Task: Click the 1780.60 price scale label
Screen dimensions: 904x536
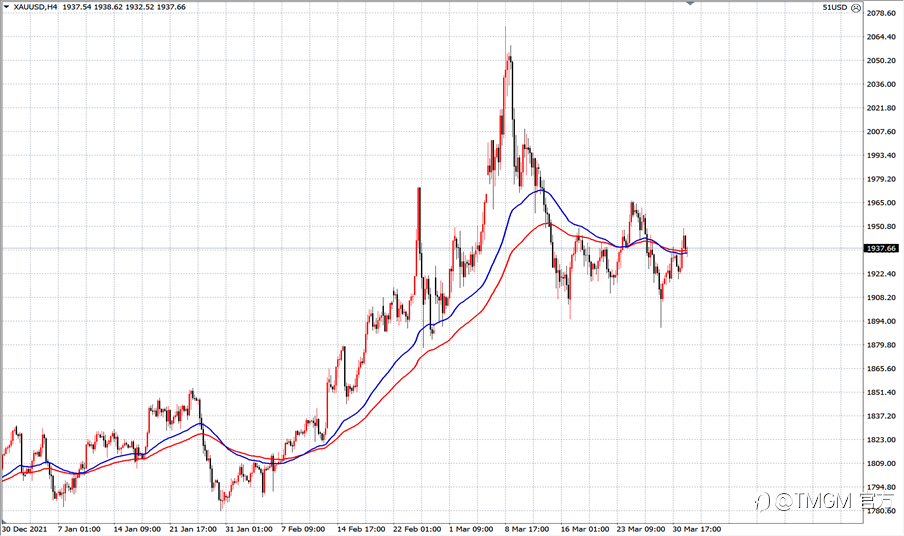Action: (x=881, y=511)
